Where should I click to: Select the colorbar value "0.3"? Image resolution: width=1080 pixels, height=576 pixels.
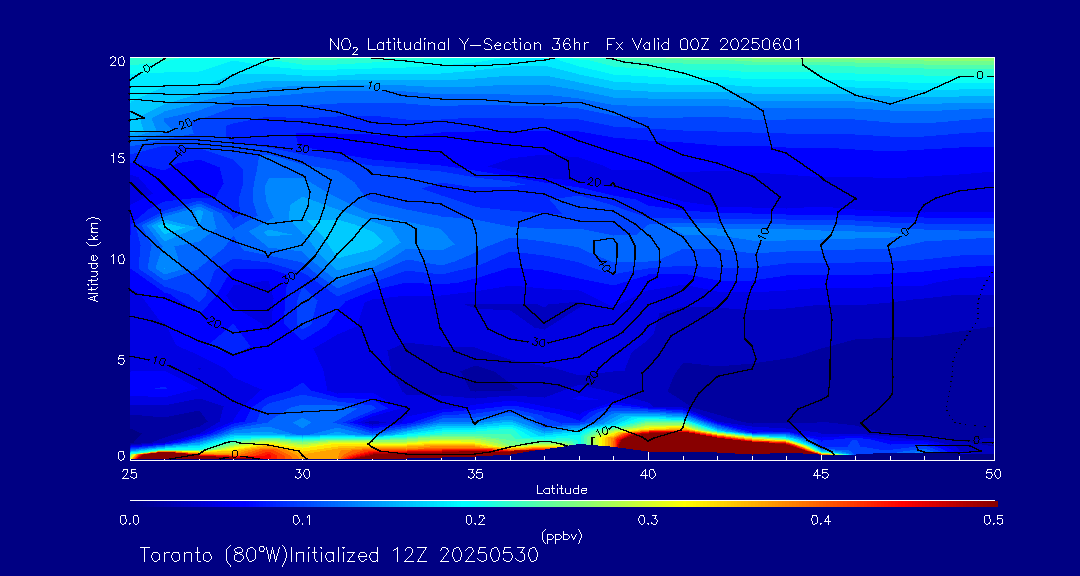click(648, 521)
